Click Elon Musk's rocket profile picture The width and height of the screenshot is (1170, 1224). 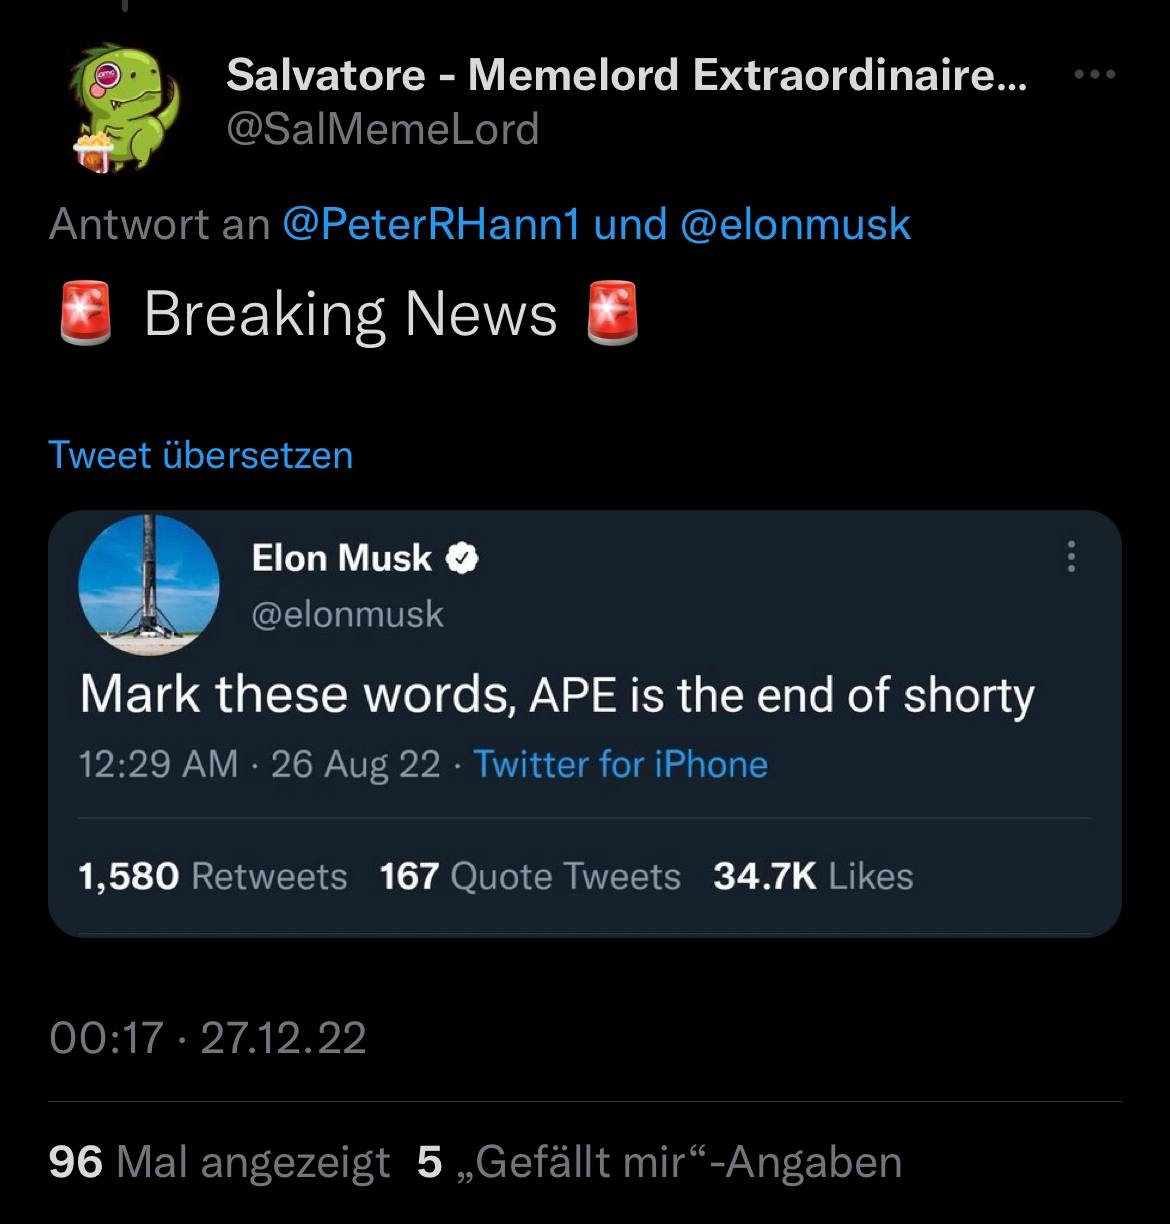point(149,585)
